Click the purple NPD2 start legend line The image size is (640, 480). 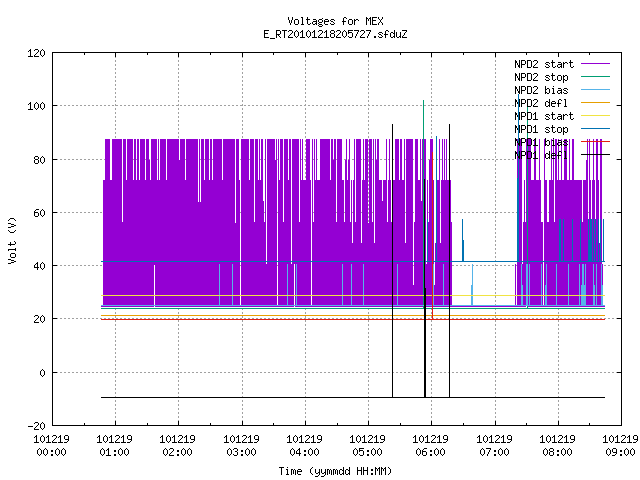pos(595,64)
